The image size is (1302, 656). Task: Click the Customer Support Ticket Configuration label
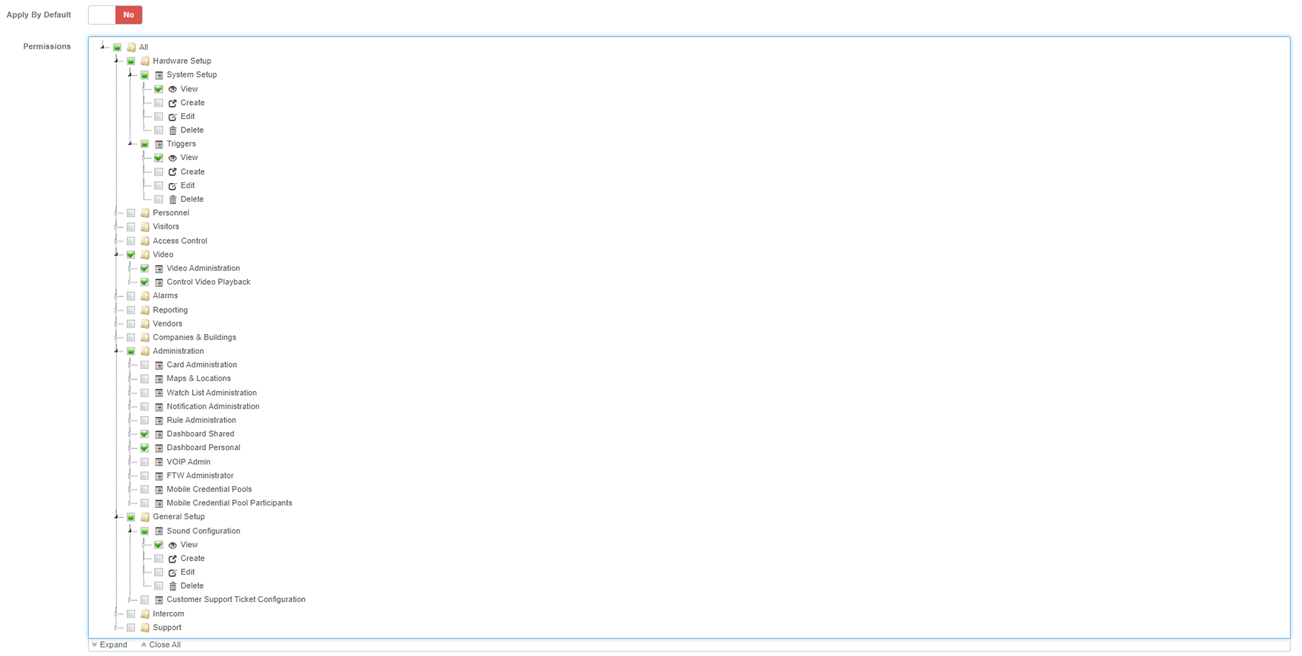(x=236, y=600)
